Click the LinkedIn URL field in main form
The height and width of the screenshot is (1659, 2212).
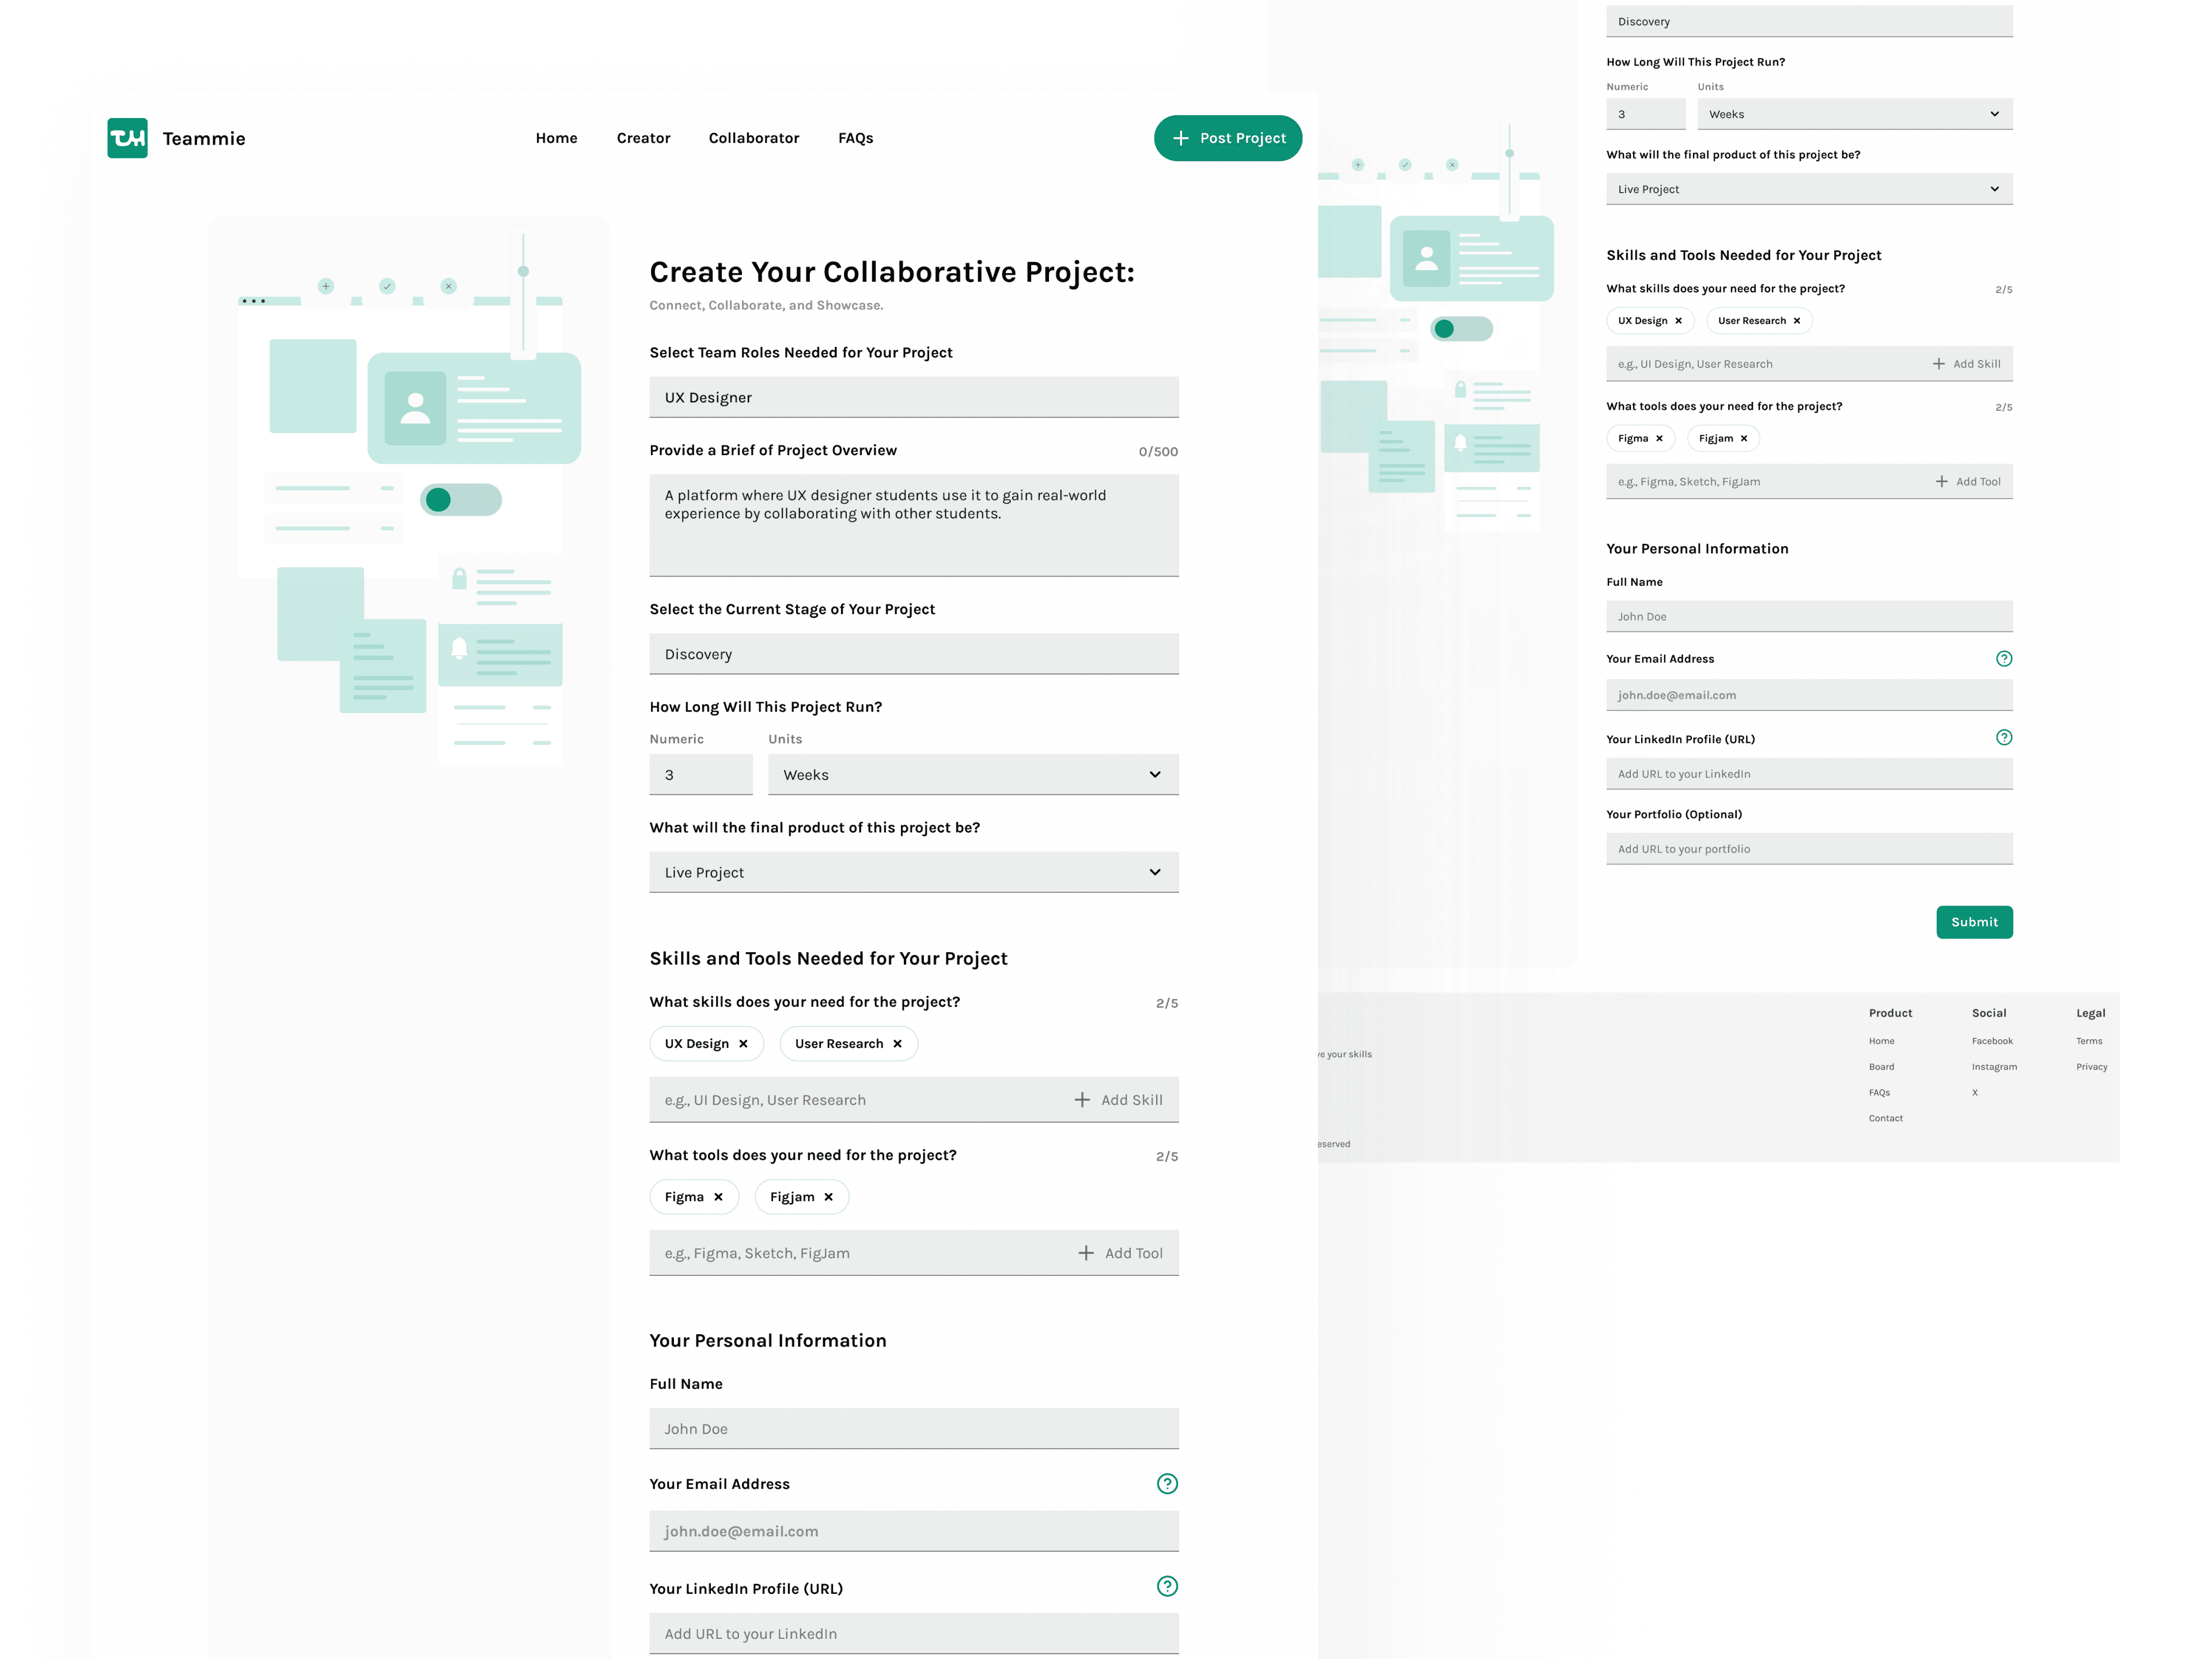click(x=913, y=1633)
